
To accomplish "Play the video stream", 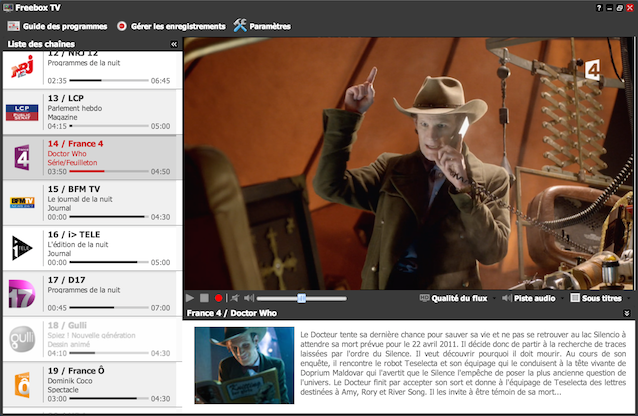I will pos(190,298).
